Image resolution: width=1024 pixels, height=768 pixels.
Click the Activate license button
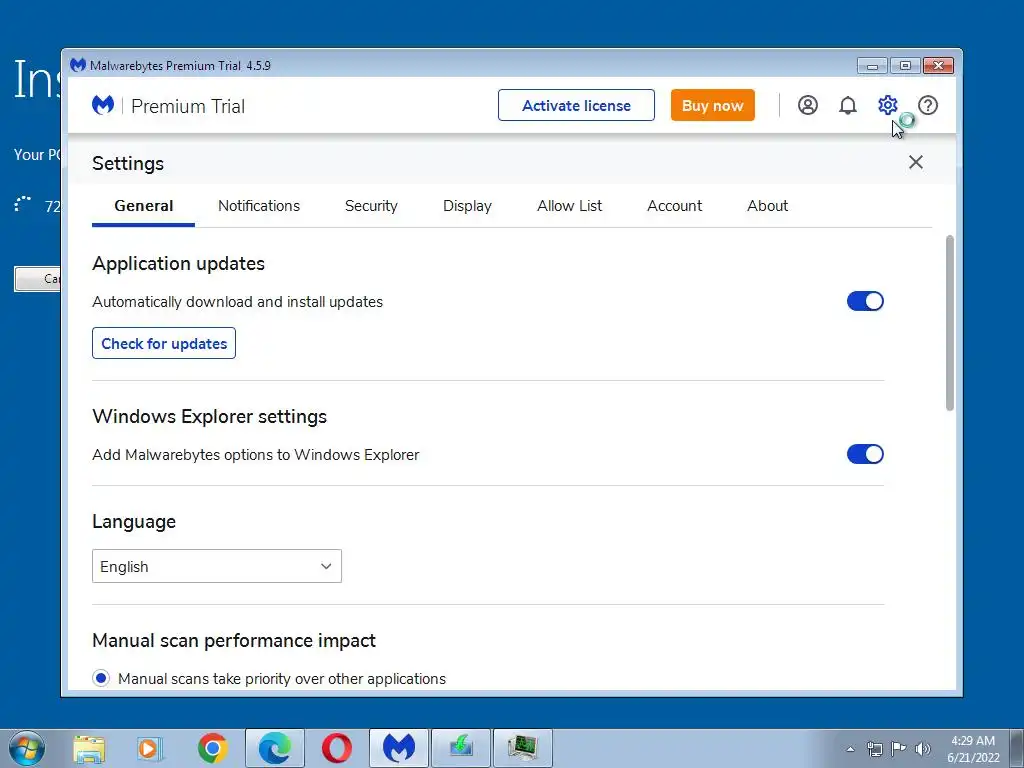coord(576,105)
